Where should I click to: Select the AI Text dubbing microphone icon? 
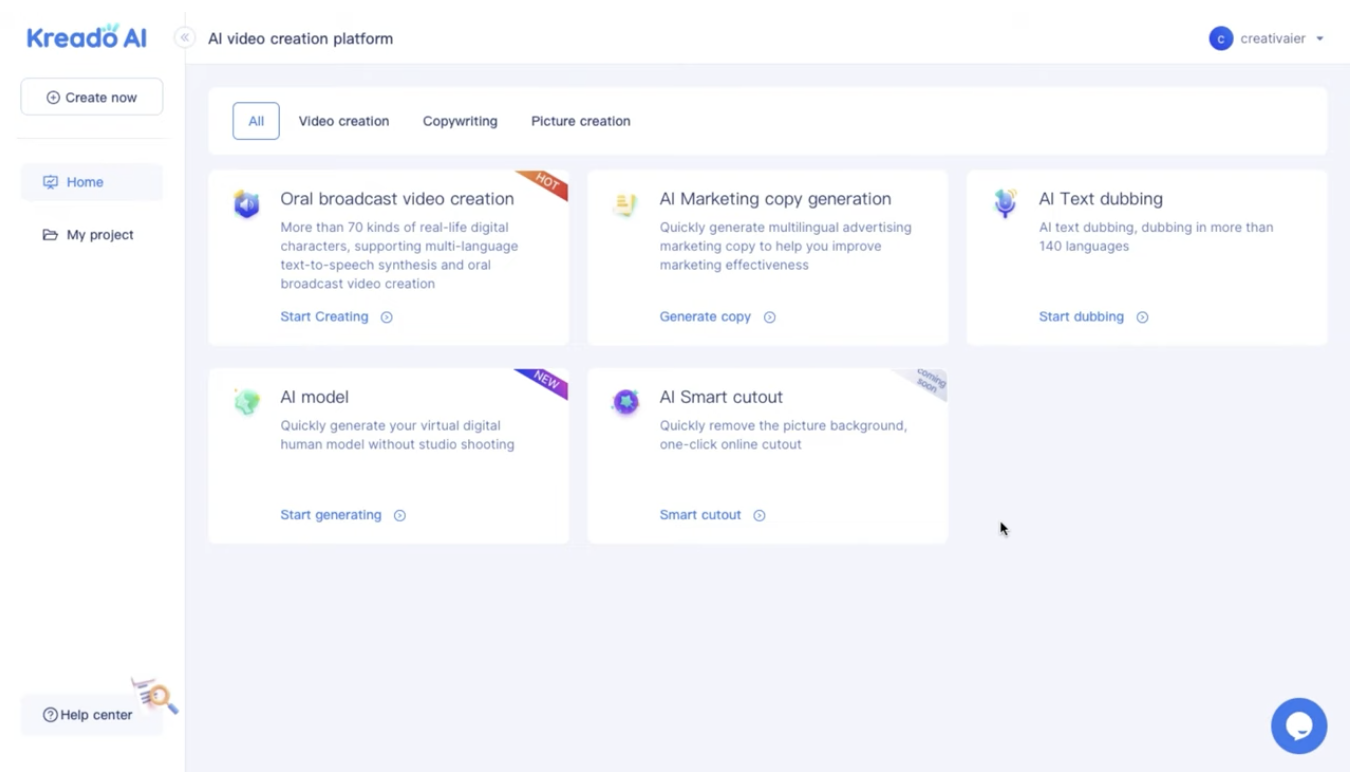coord(1004,204)
